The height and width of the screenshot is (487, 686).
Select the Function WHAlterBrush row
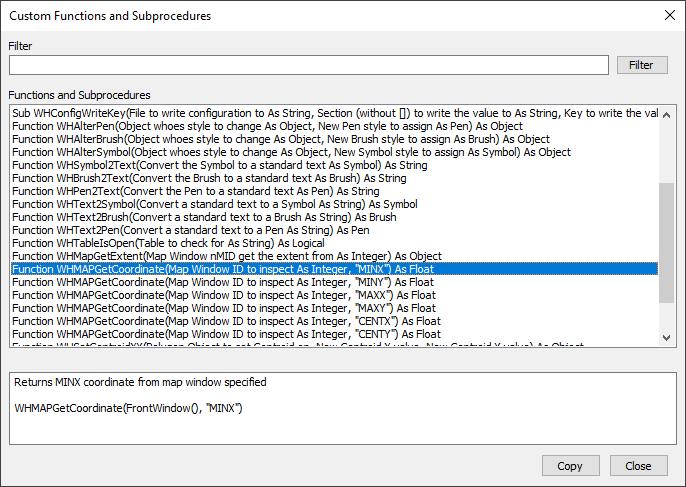point(335,139)
